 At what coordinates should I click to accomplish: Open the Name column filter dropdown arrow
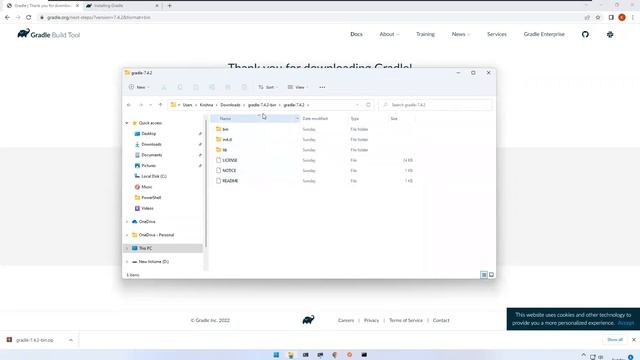(297, 118)
